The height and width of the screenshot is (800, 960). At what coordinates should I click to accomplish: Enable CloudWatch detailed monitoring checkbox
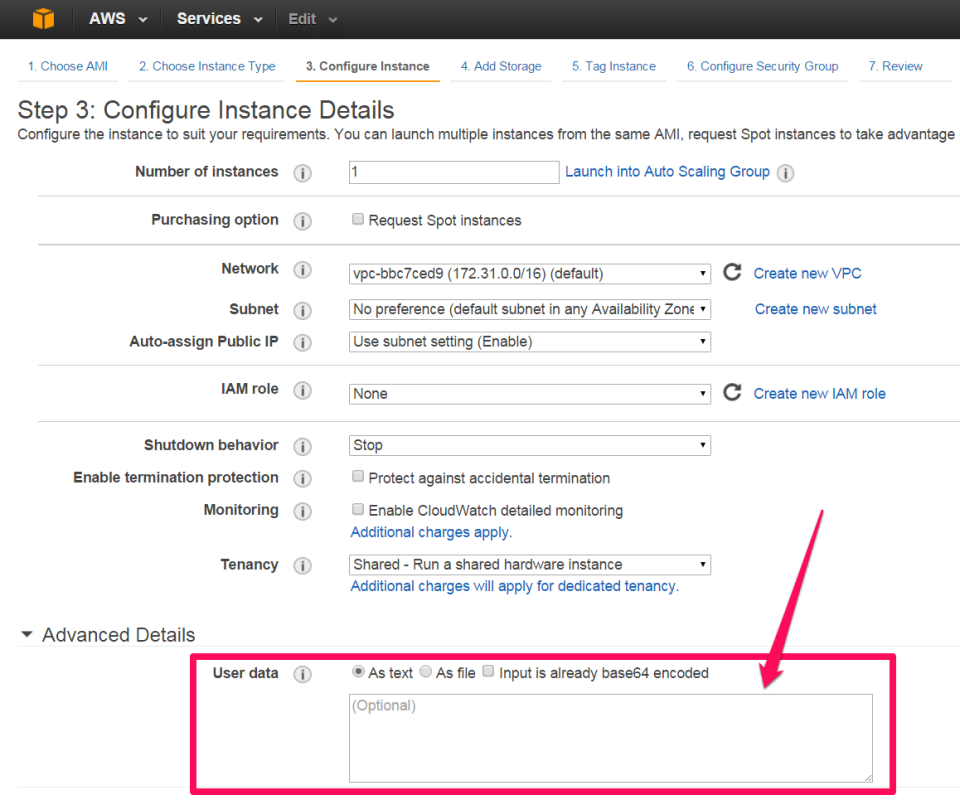point(358,509)
